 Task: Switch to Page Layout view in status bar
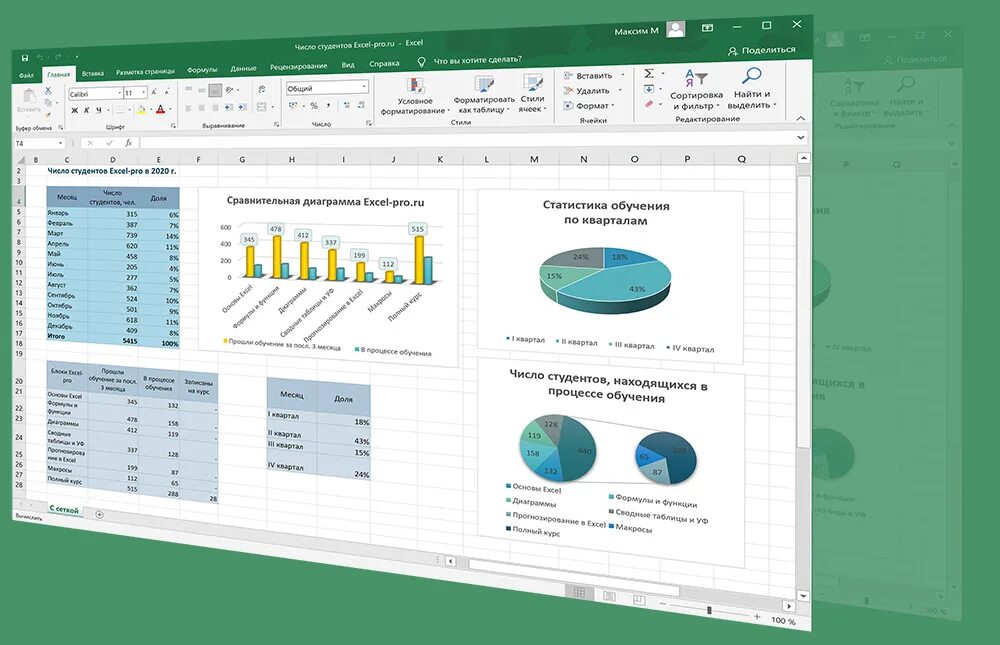(x=609, y=596)
